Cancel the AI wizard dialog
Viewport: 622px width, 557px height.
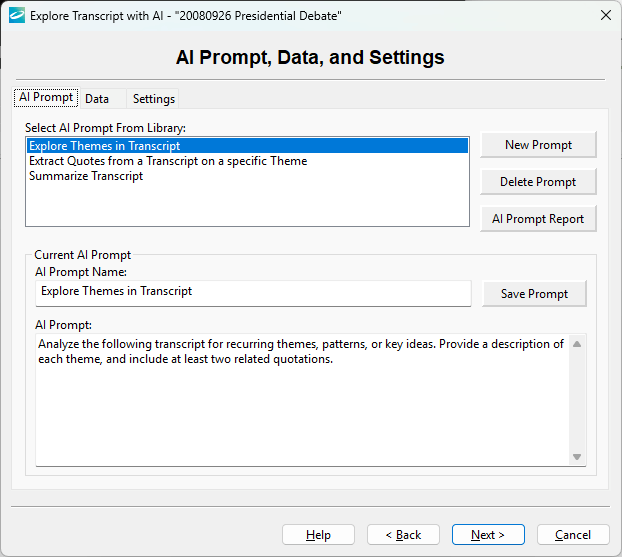pos(573,535)
